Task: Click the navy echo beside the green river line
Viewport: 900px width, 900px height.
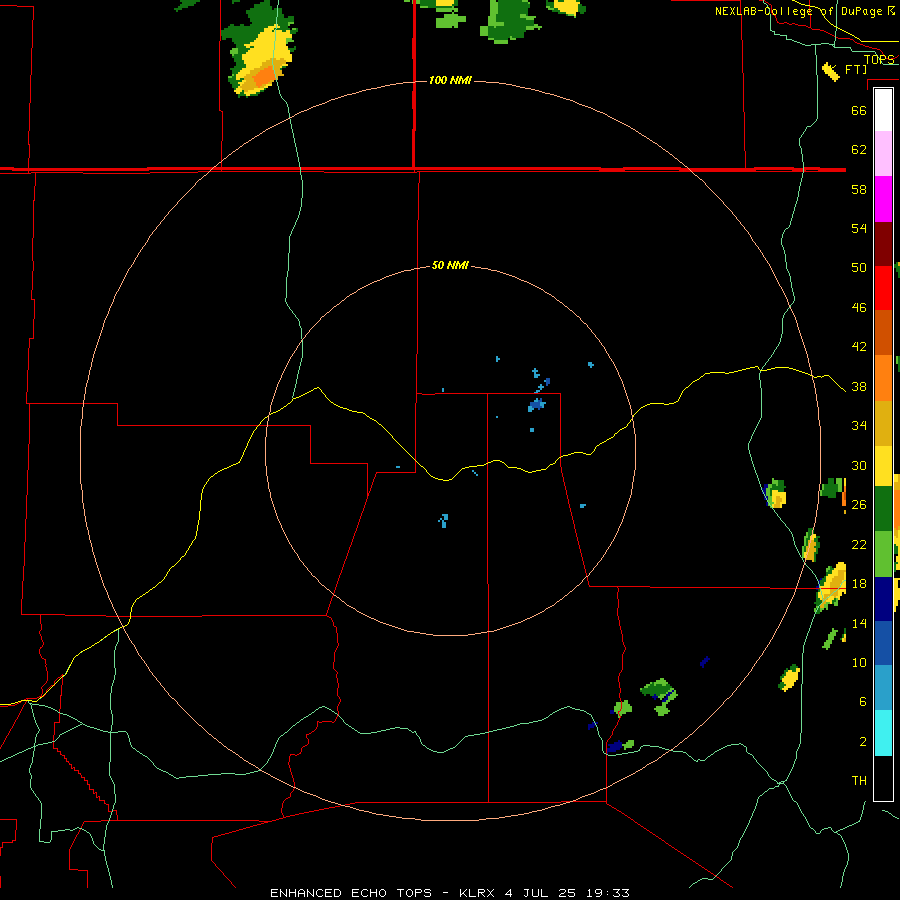Action: coord(614,747)
